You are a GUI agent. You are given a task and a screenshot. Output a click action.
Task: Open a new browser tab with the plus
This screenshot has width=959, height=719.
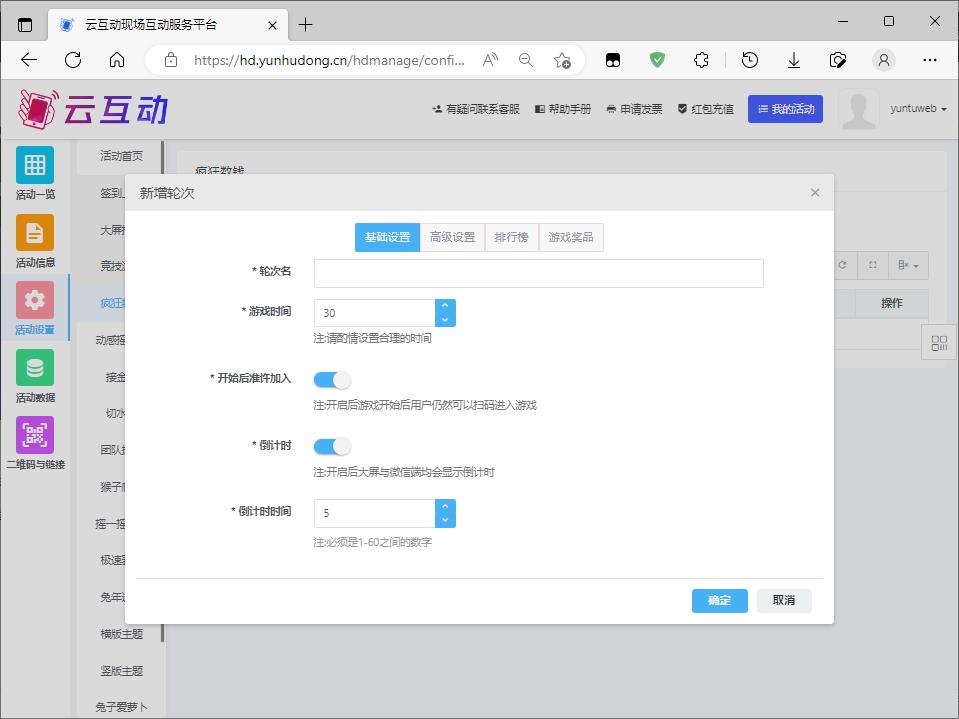tap(305, 25)
